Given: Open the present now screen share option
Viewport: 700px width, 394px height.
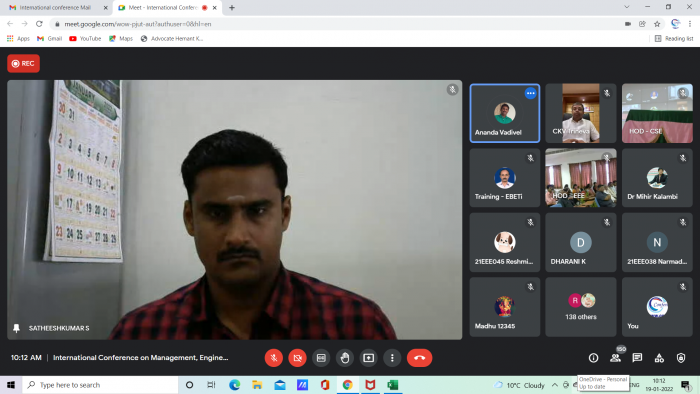Looking at the screenshot, I should point(368,358).
